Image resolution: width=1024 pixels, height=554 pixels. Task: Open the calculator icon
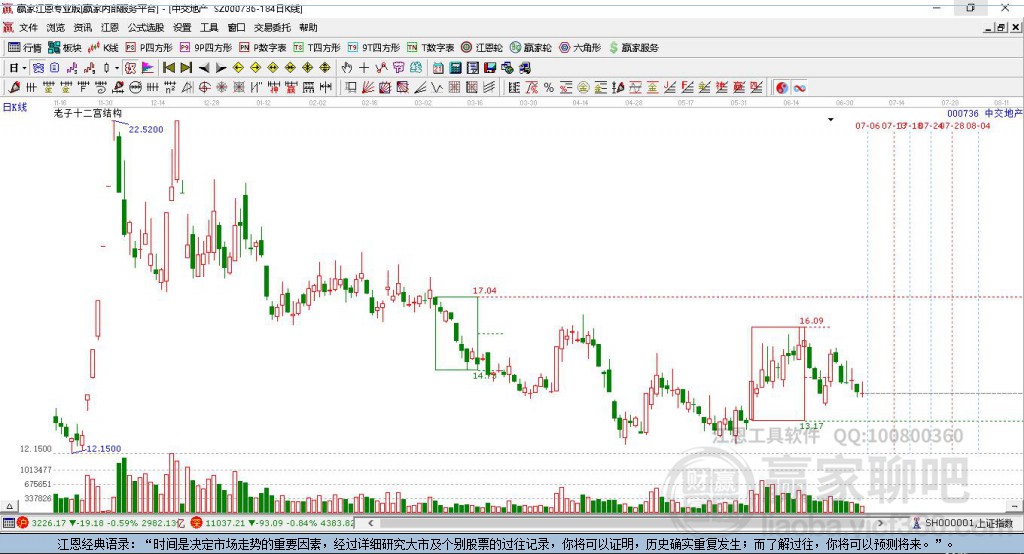(x=455, y=68)
